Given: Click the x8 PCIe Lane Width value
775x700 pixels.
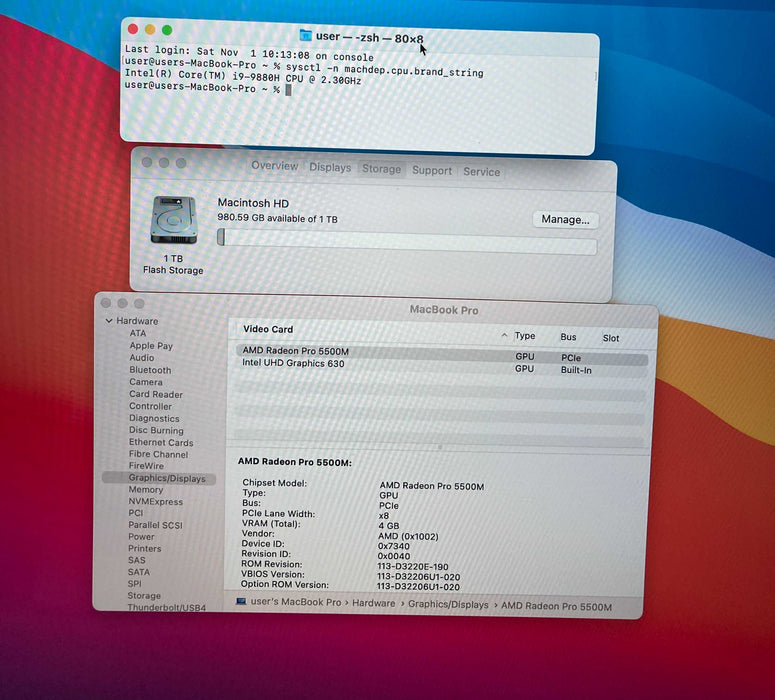Looking at the screenshot, I should coord(384,516).
